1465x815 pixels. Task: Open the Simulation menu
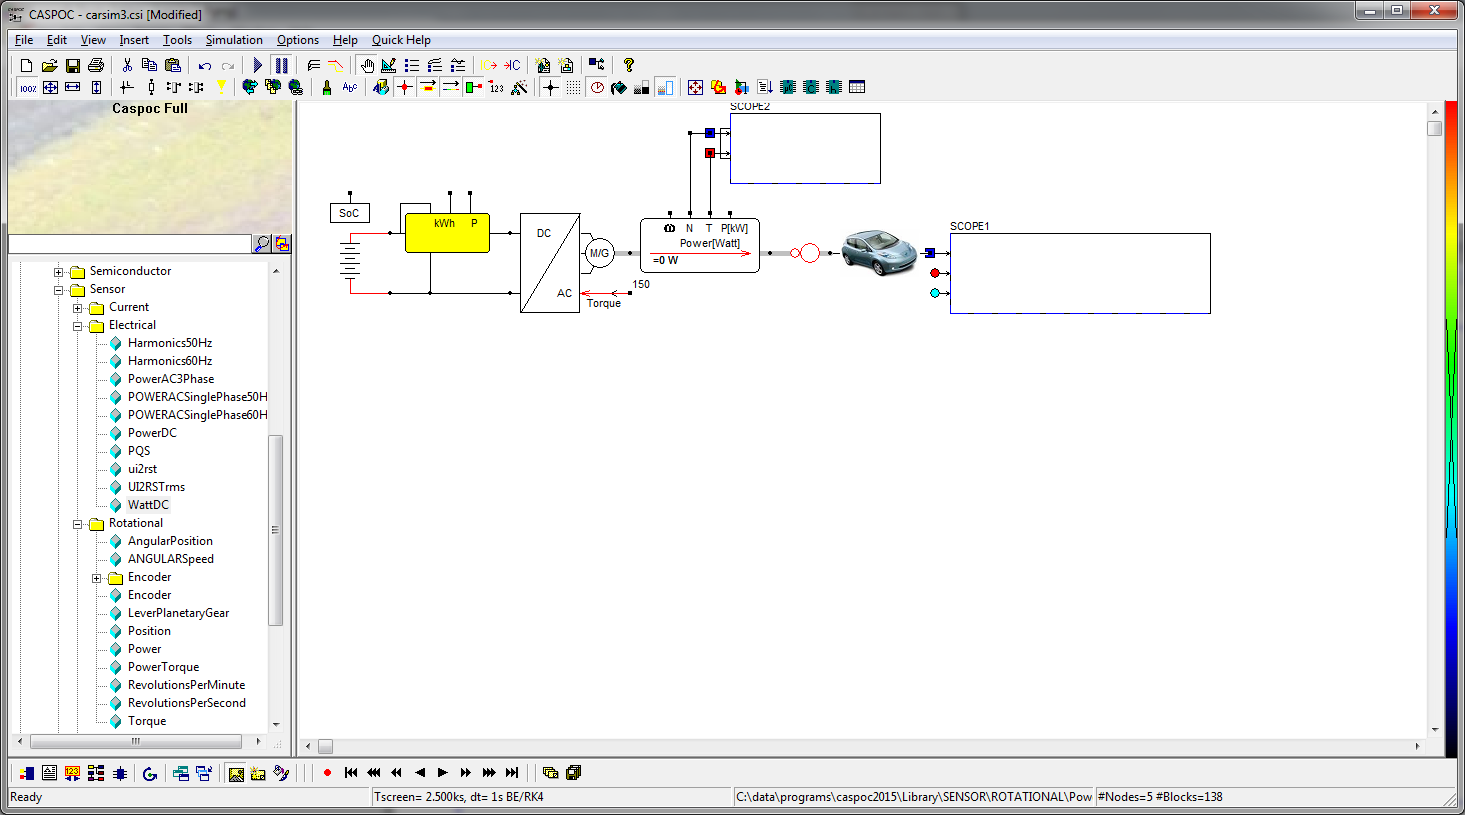tap(234, 40)
